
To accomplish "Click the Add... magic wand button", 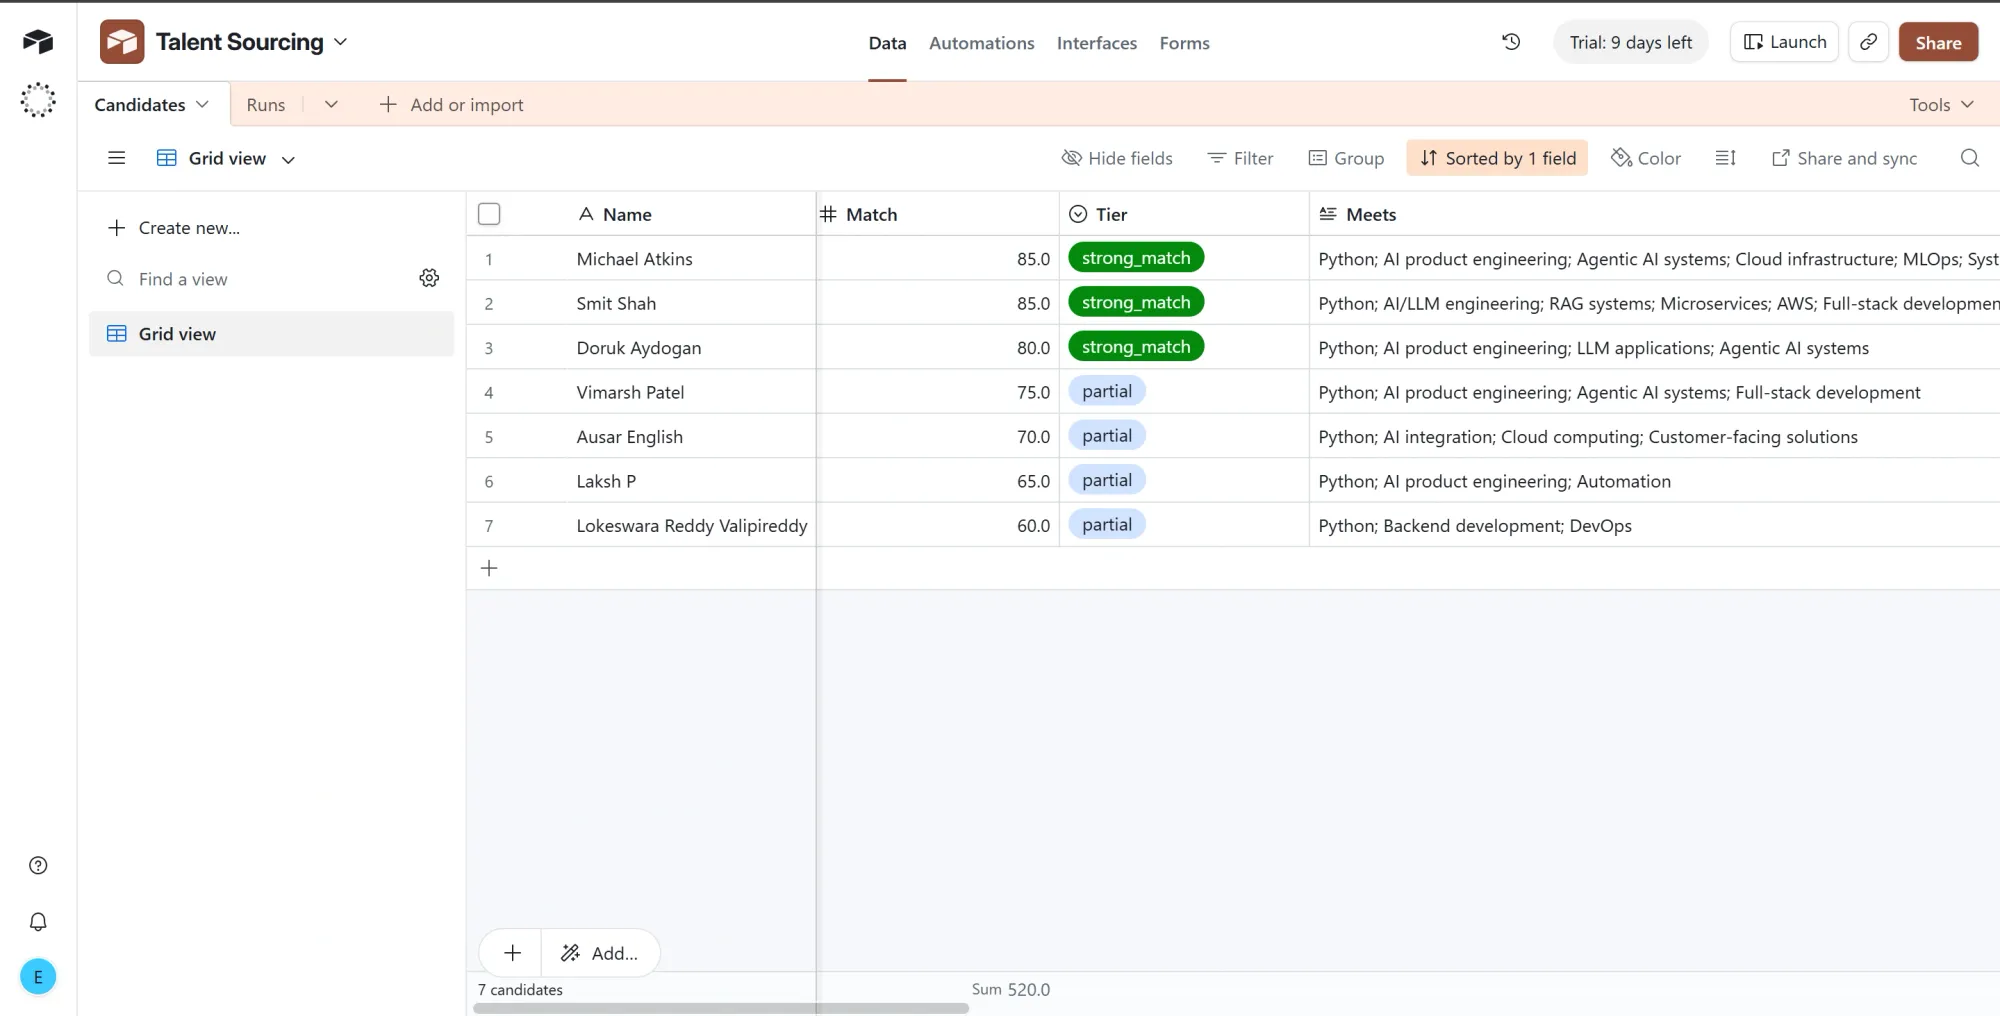I will tap(600, 953).
